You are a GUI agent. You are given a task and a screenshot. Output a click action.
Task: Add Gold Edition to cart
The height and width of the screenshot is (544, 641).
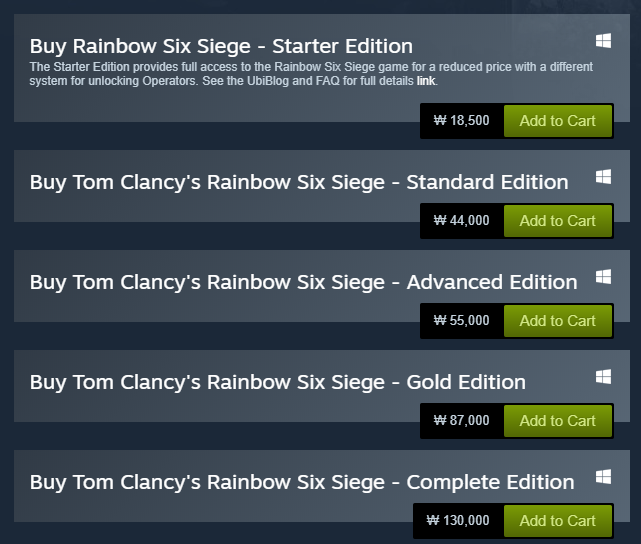pos(558,421)
